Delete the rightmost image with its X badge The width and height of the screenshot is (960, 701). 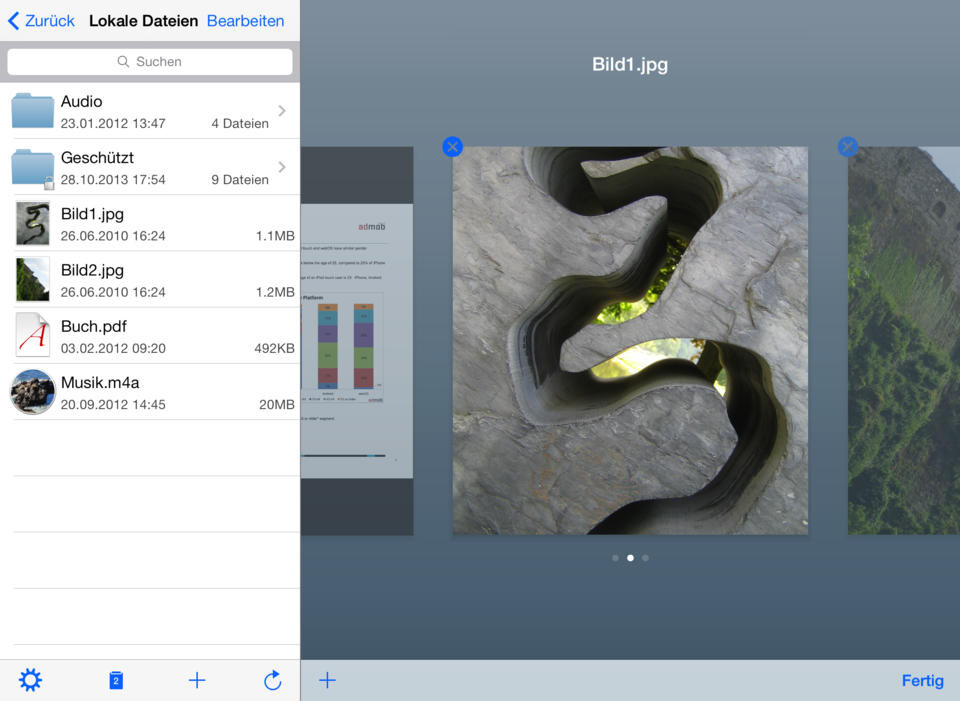(847, 146)
